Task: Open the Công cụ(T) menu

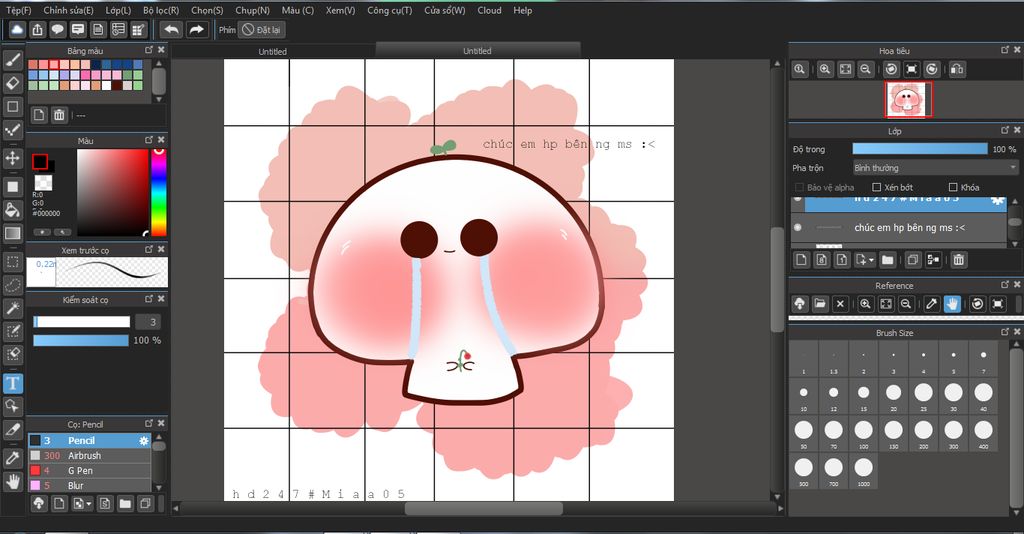Action: [390, 10]
